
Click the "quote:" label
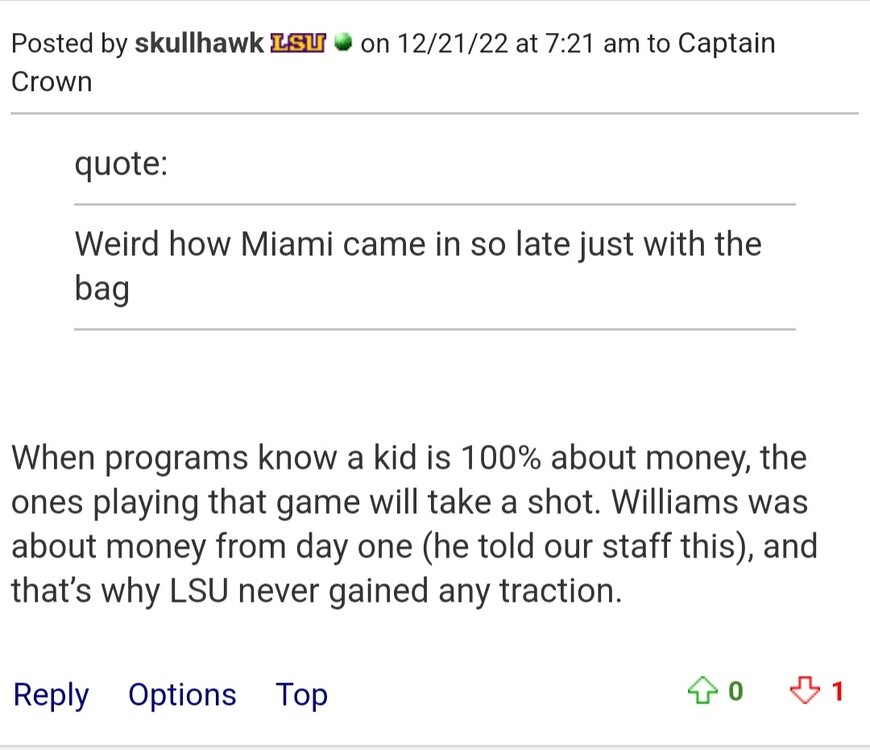[x=121, y=163]
